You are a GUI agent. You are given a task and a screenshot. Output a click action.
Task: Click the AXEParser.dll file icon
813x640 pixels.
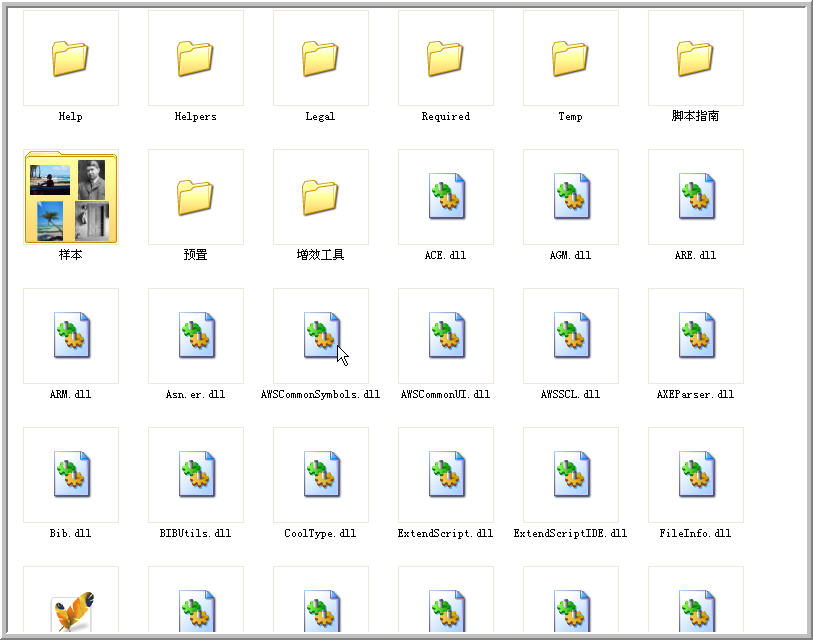[697, 335]
